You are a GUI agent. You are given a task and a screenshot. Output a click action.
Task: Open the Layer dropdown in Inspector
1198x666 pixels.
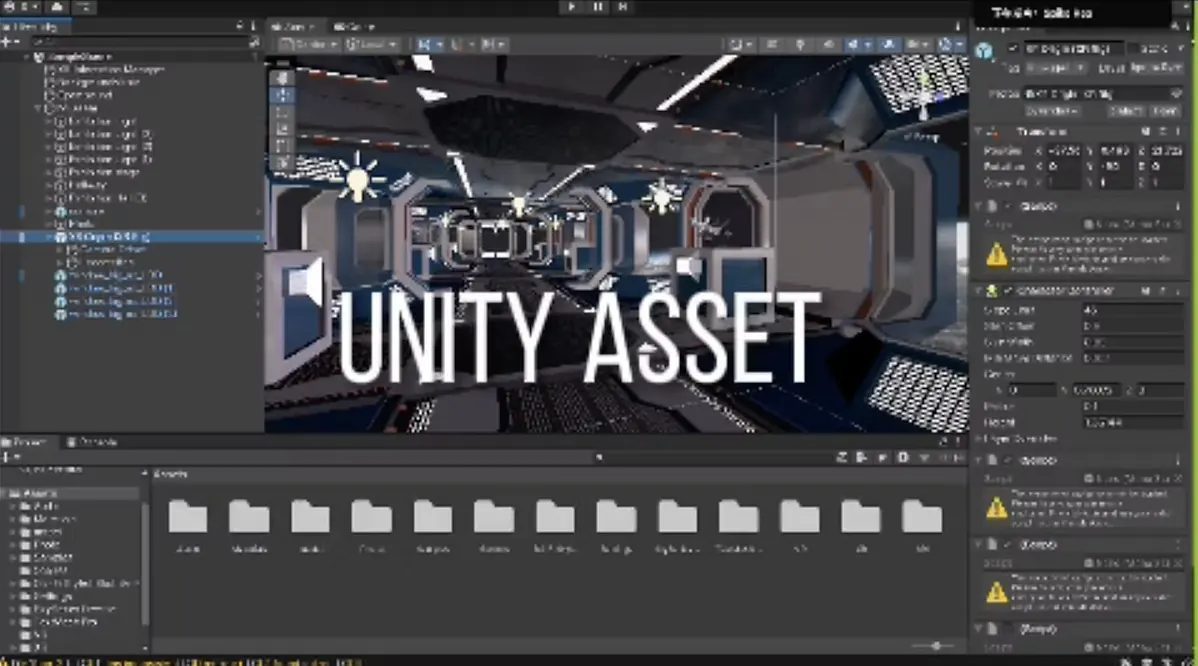pyautogui.click(x=1155, y=68)
